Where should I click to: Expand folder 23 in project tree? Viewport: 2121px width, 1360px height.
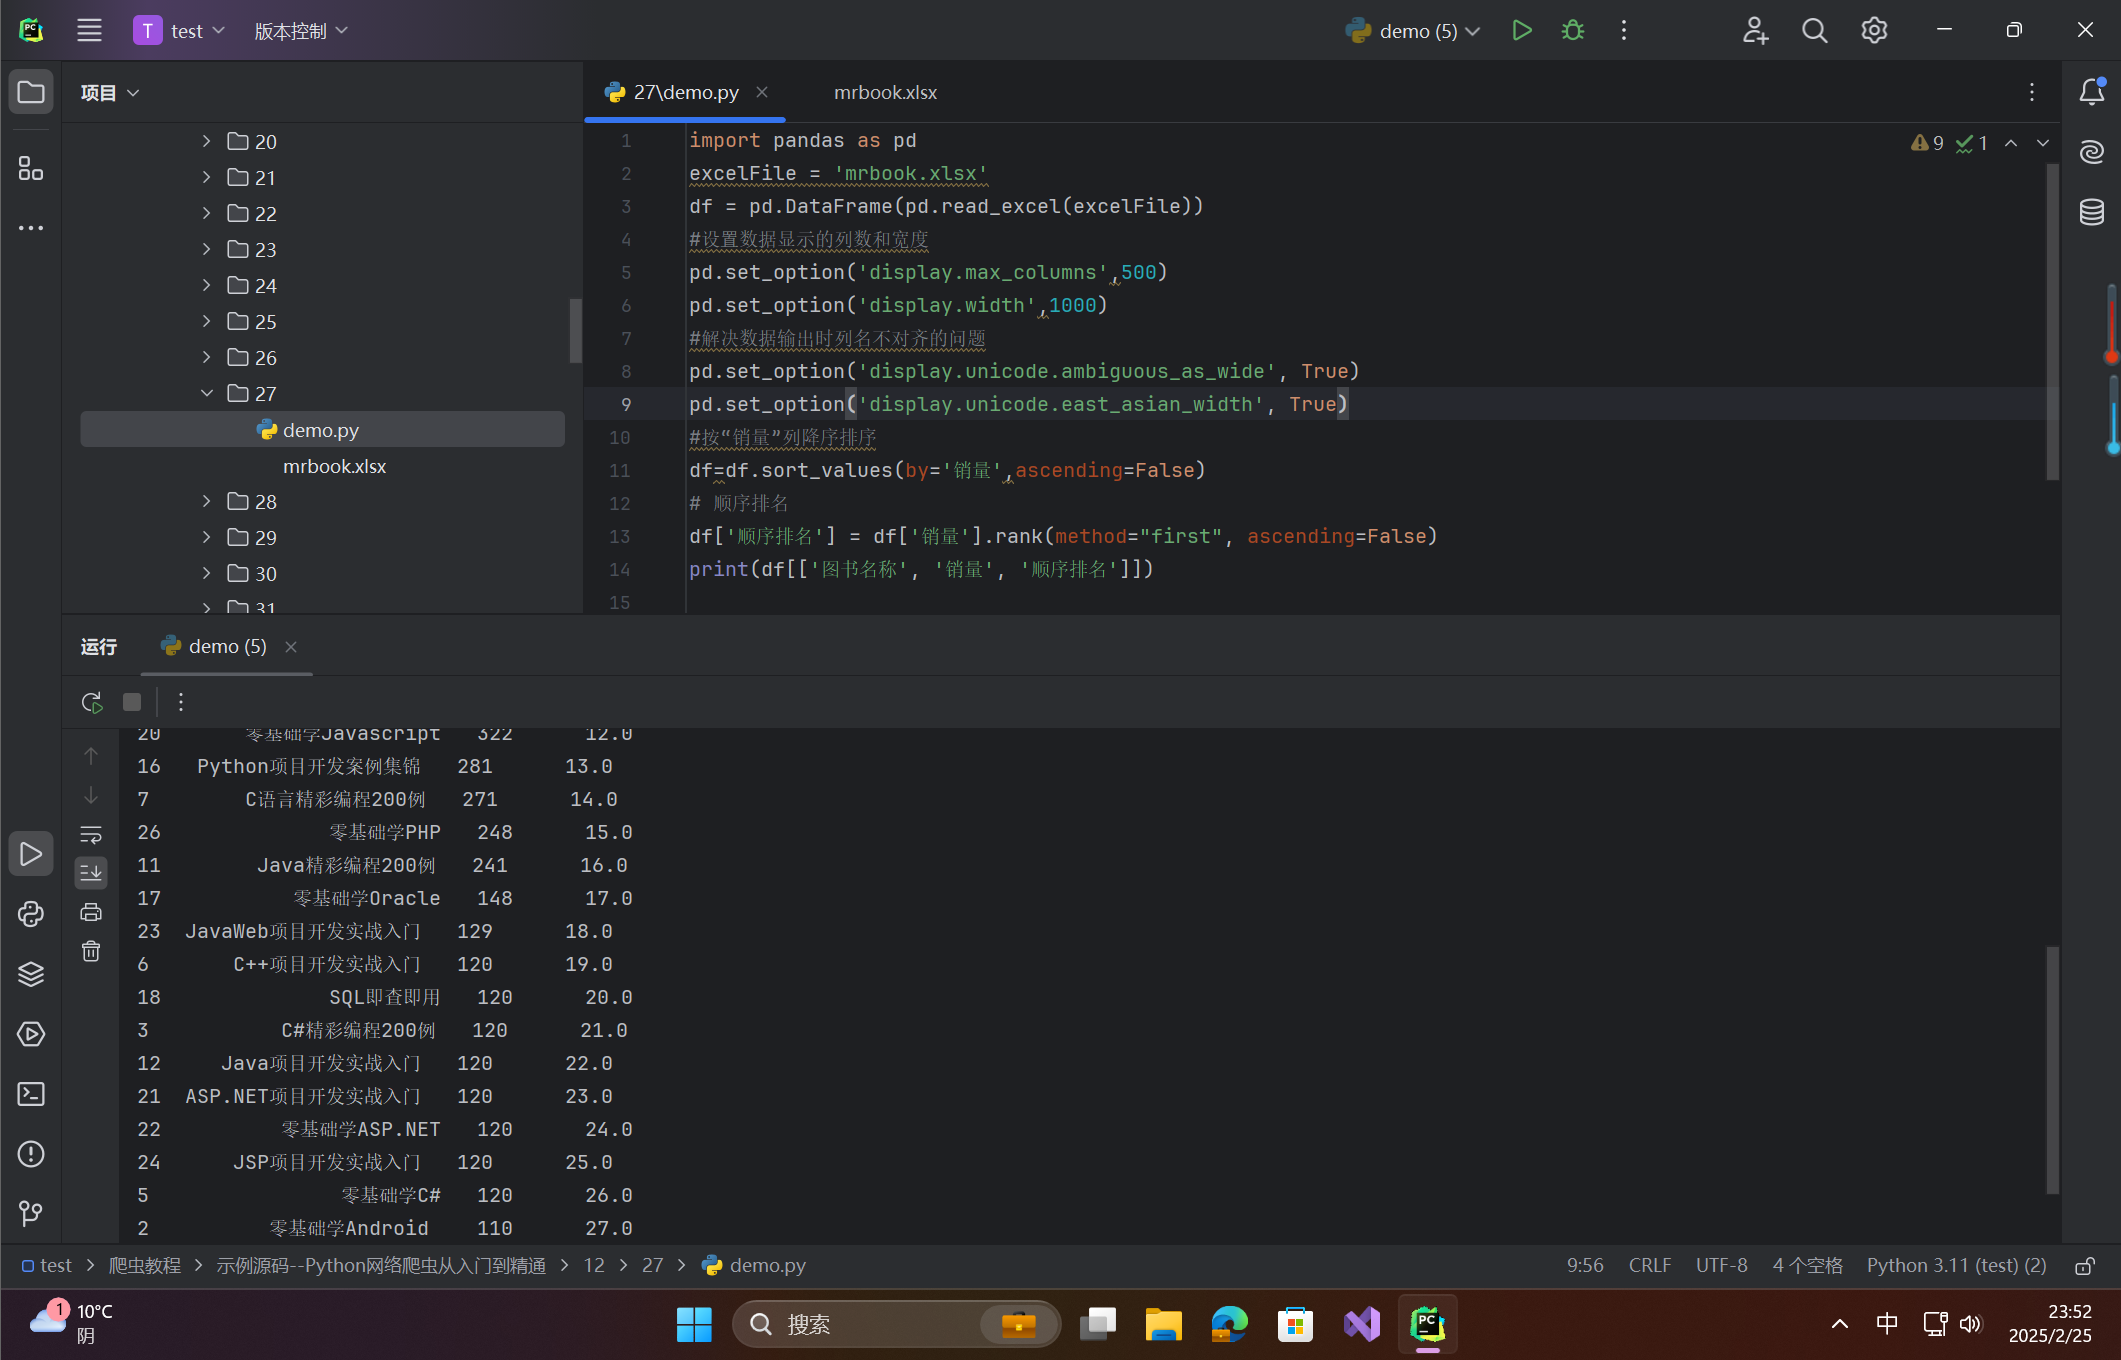(x=206, y=249)
